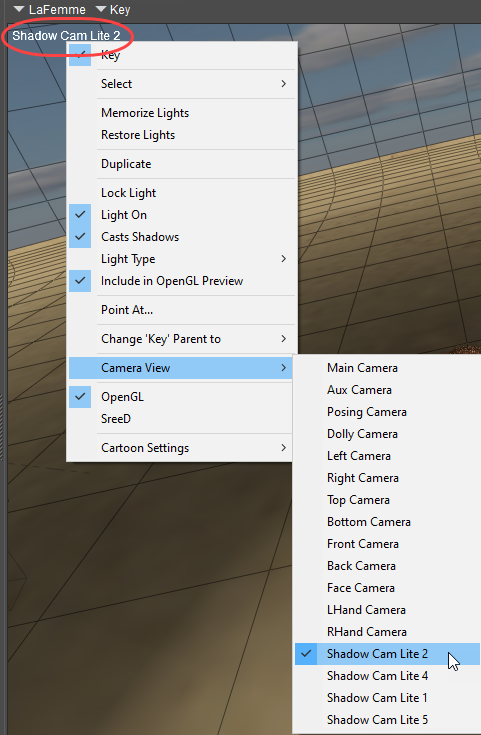Choose Memorize Lights
481x735 pixels.
pos(145,113)
